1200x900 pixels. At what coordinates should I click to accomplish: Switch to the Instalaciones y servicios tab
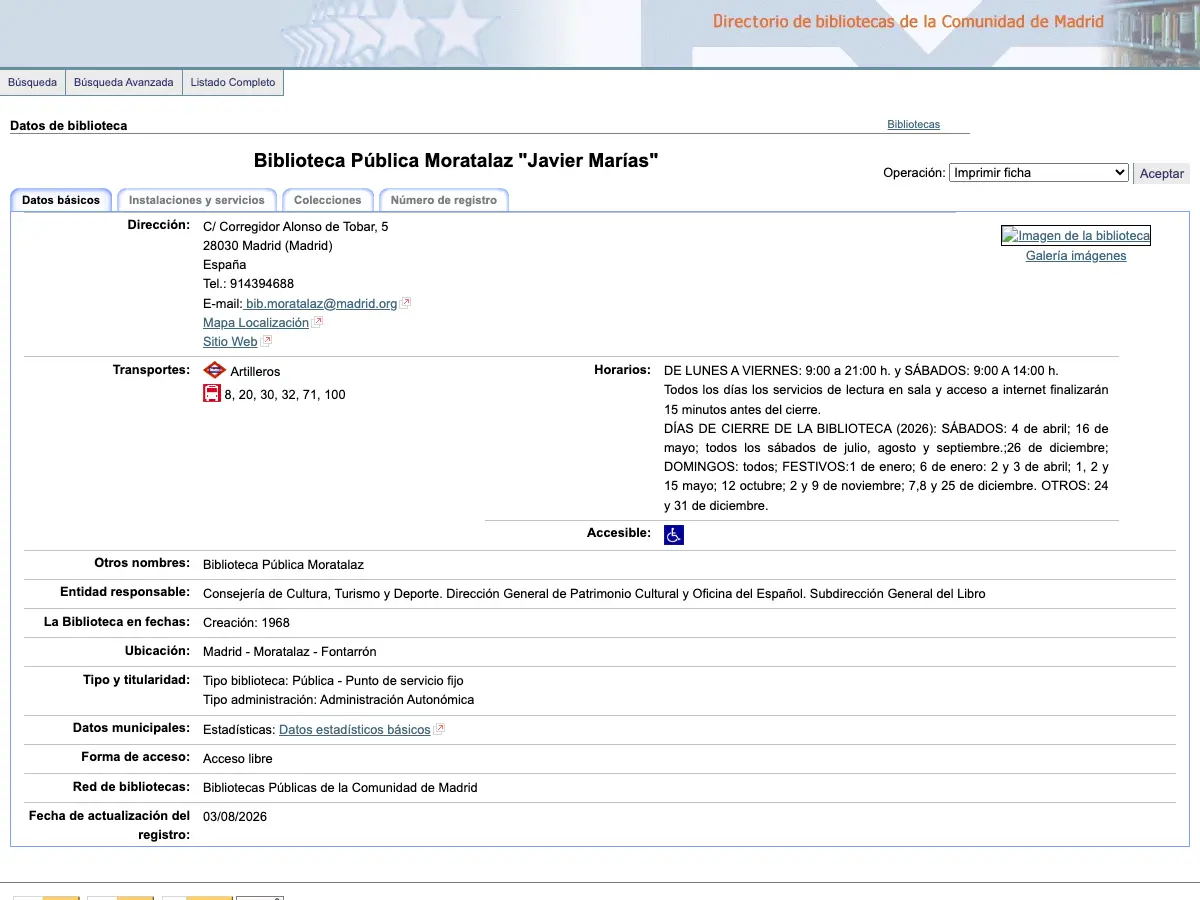[x=197, y=200]
